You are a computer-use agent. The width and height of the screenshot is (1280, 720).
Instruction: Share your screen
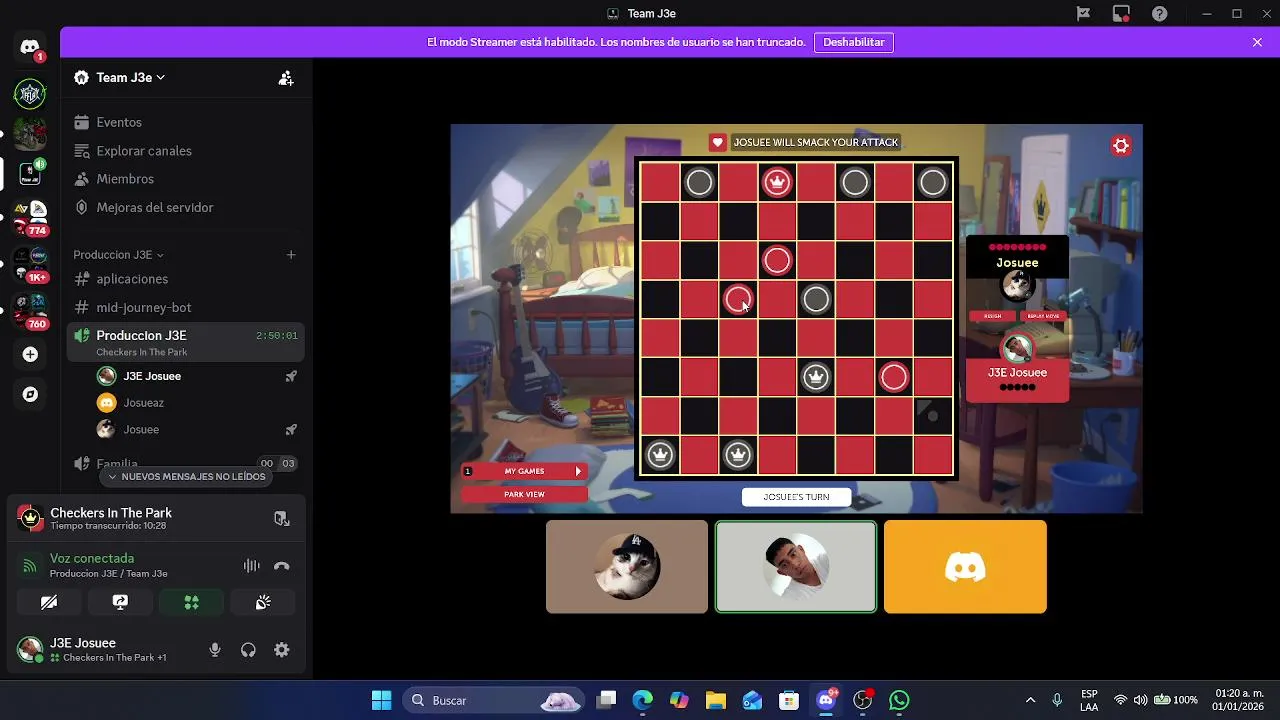120,602
